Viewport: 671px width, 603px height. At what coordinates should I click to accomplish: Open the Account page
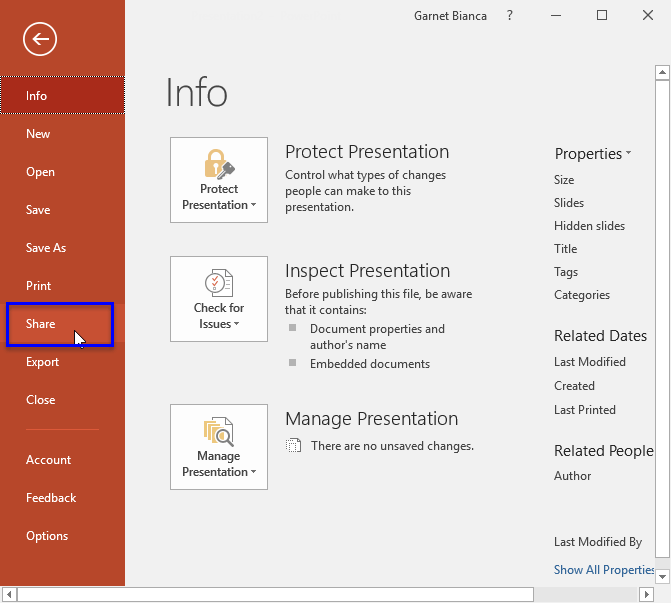point(49,460)
